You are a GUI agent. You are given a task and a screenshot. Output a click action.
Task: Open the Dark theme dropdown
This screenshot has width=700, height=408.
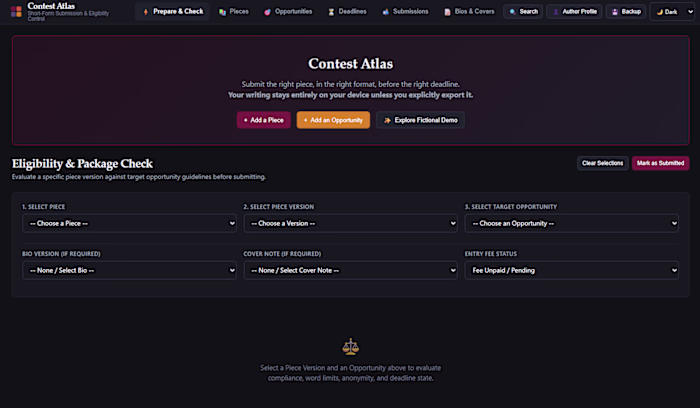click(x=673, y=12)
